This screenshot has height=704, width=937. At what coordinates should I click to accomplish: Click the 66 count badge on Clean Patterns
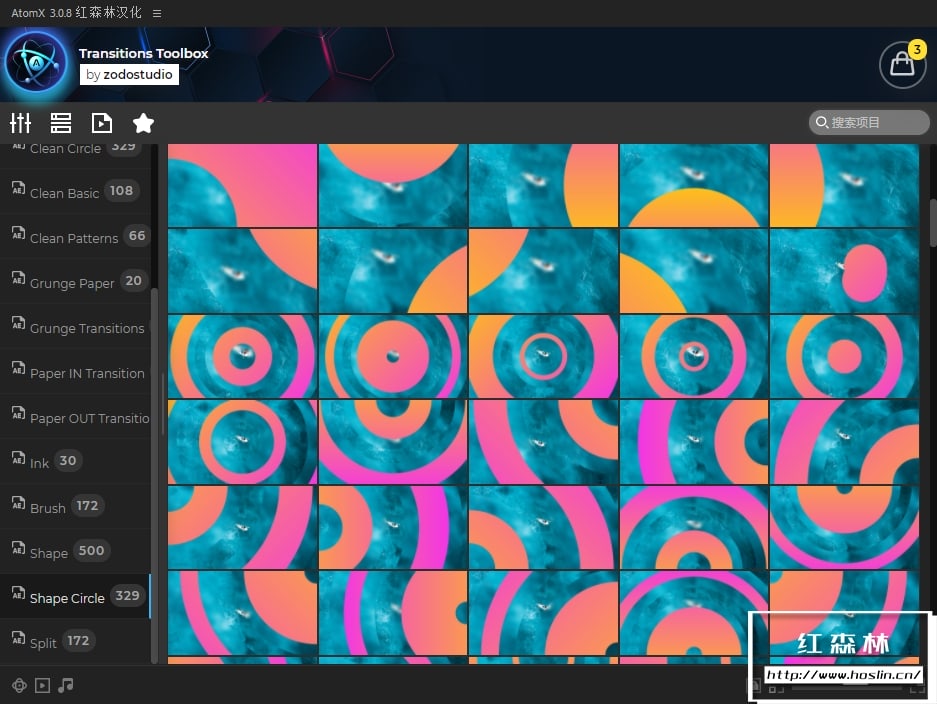(x=137, y=235)
